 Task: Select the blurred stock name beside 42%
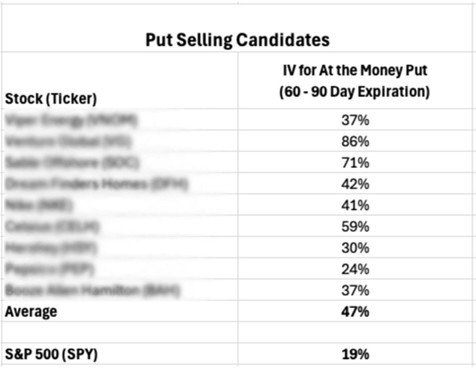pos(97,184)
